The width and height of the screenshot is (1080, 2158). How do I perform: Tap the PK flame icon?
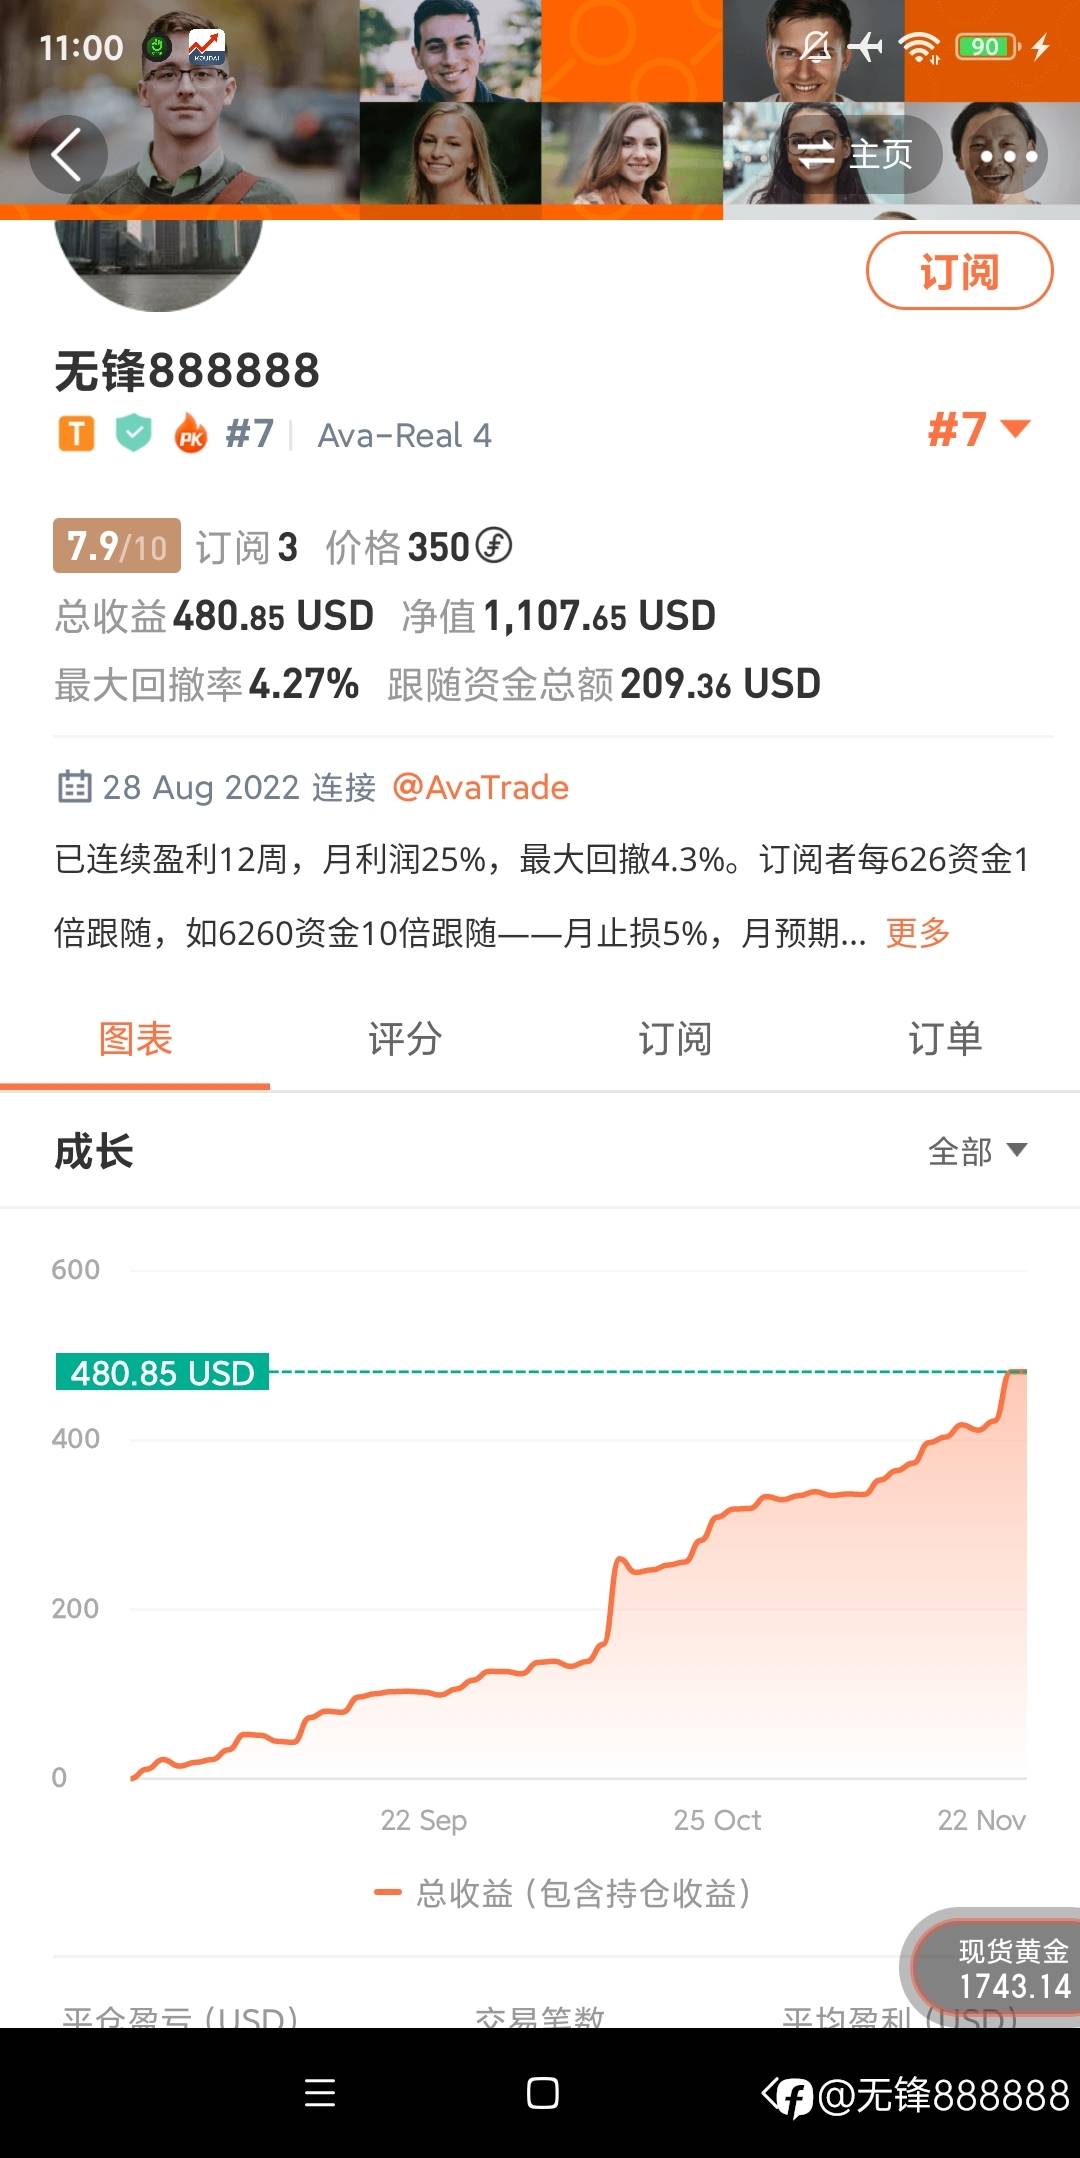[190, 435]
